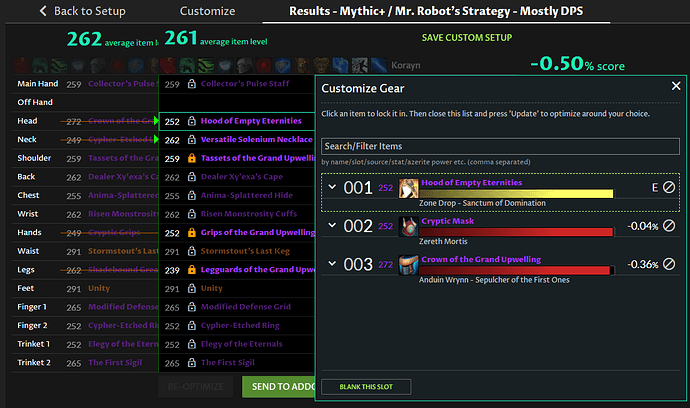Image resolution: width=690 pixels, height=408 pixels.
Task: Exclude Cryptic Mask with its ban icon
Action: tap(669, 226)
